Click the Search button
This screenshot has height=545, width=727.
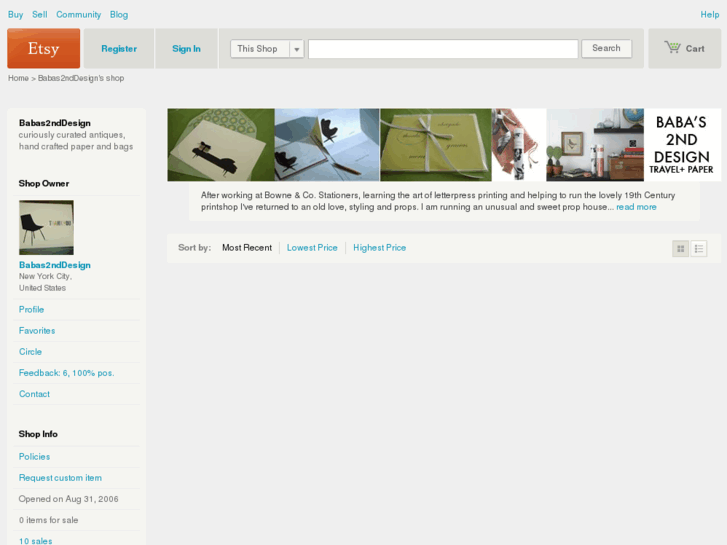point(606,48)
